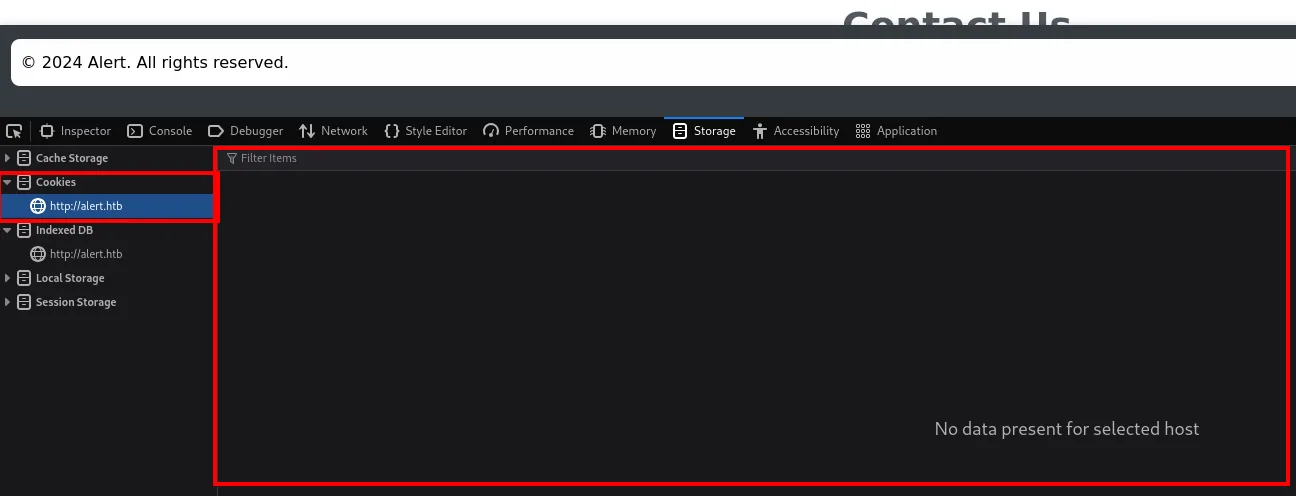The image size is (1296, 496).
Task: Switch to the Console tab
Action: click(x=160, y=131)
